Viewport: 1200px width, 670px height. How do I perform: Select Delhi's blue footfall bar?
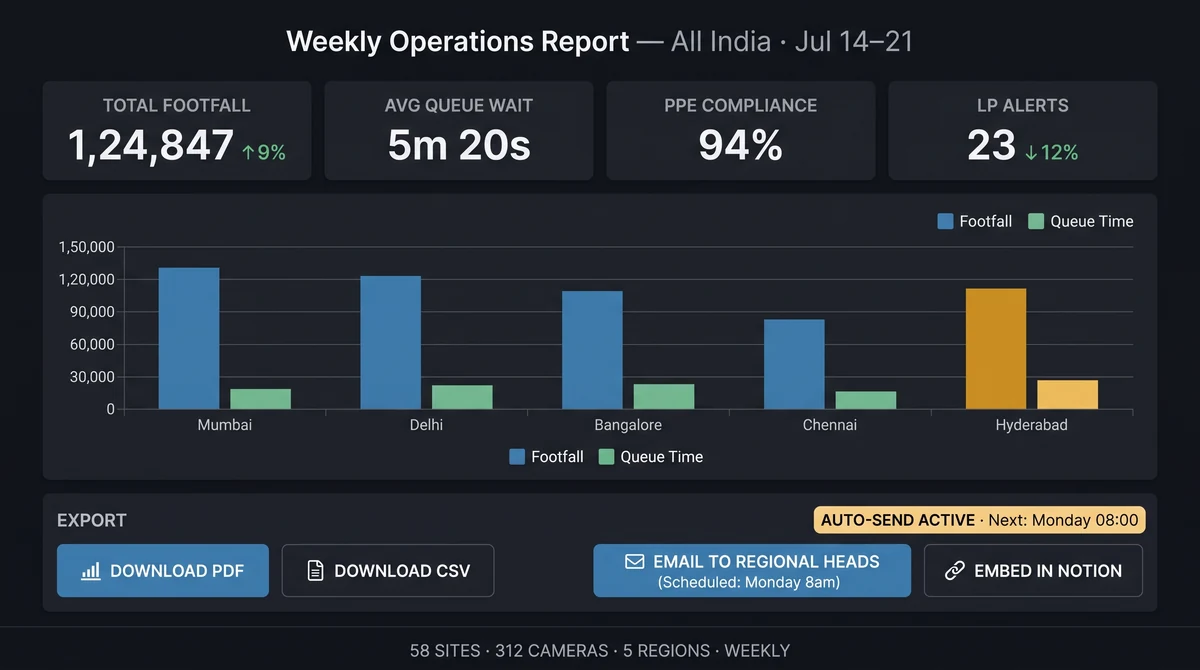[x=391, y=343]
